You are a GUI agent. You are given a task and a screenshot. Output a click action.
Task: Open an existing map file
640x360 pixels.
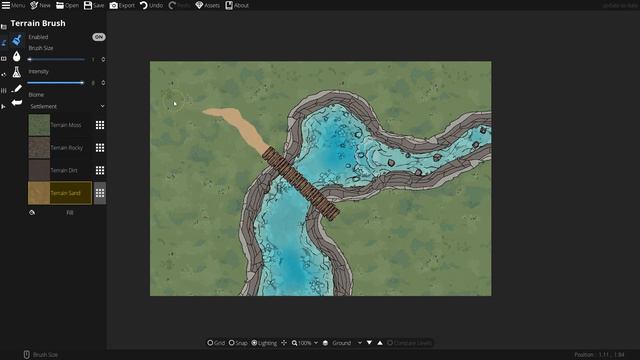tap(67, 5)
